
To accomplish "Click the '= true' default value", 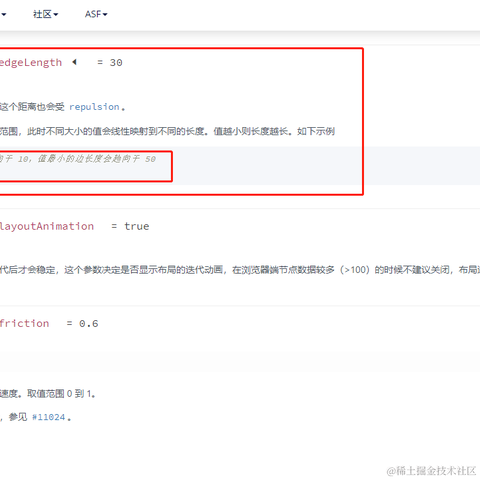I will pyautogui.click(x=130, y=226).
